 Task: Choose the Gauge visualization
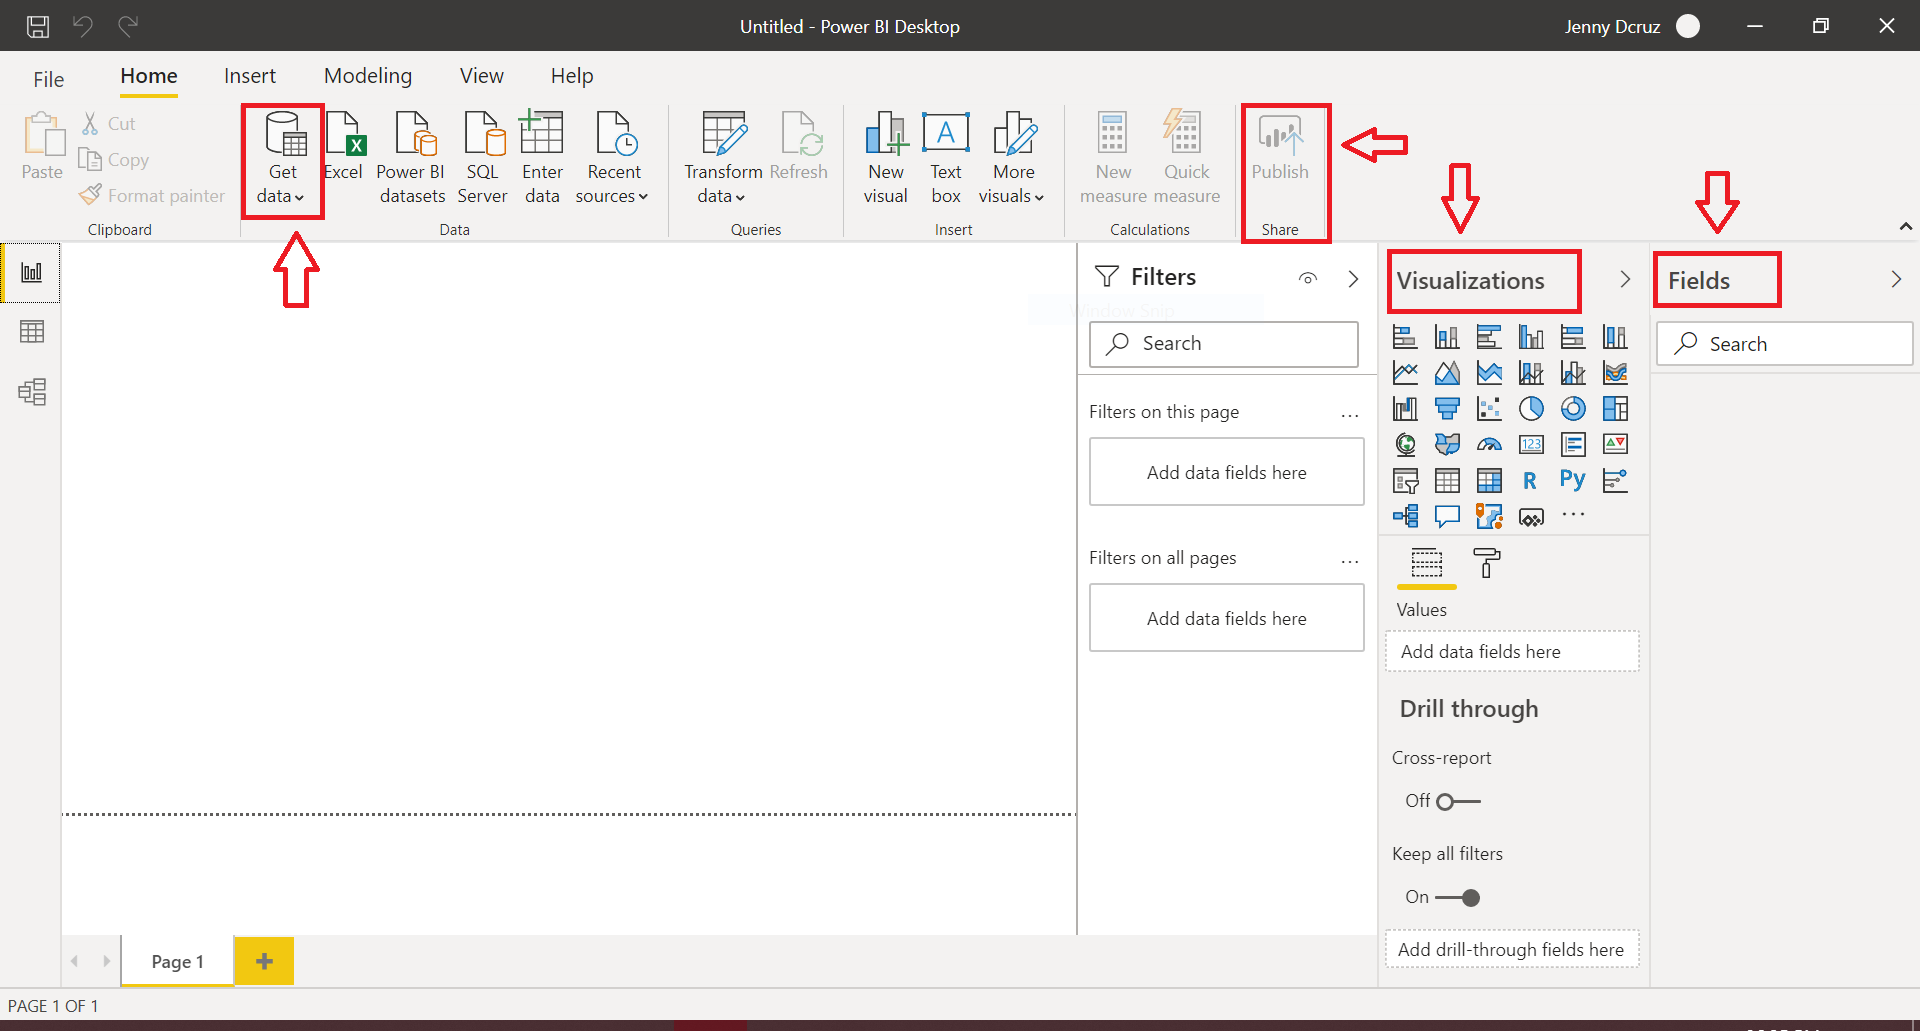[x=1489, y=444]
